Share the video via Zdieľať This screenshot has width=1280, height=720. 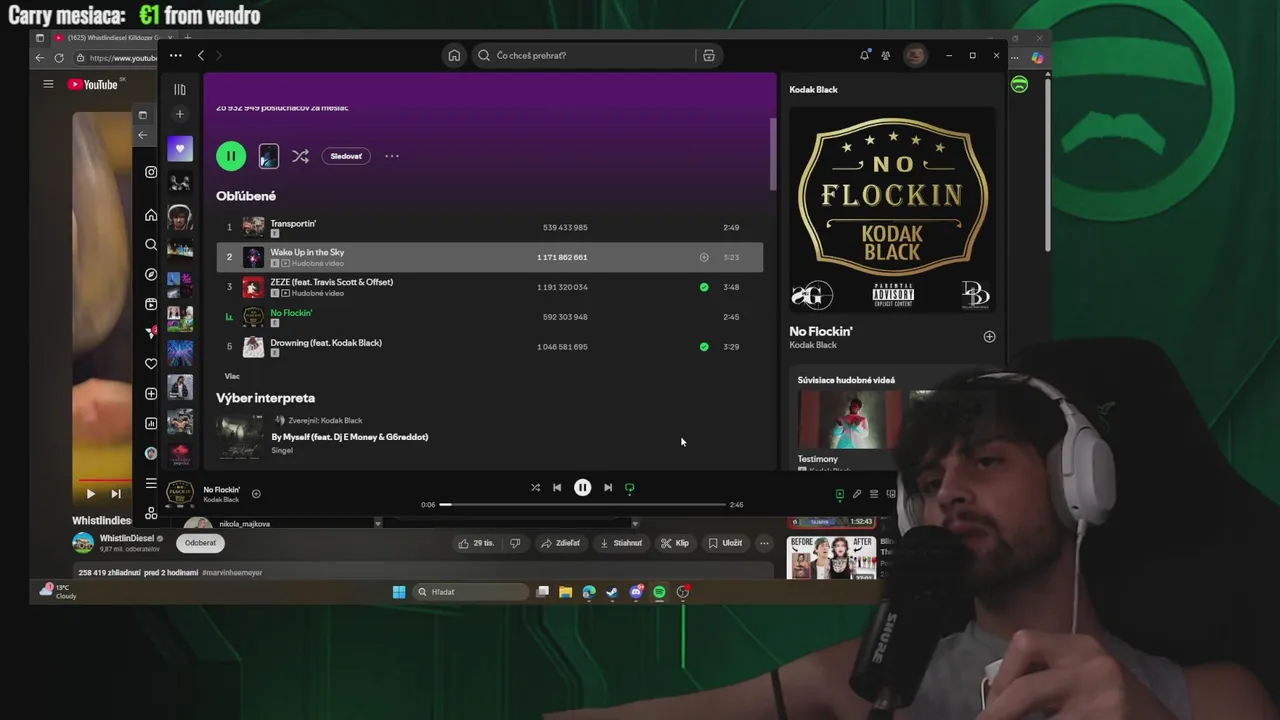coord(561,543)
